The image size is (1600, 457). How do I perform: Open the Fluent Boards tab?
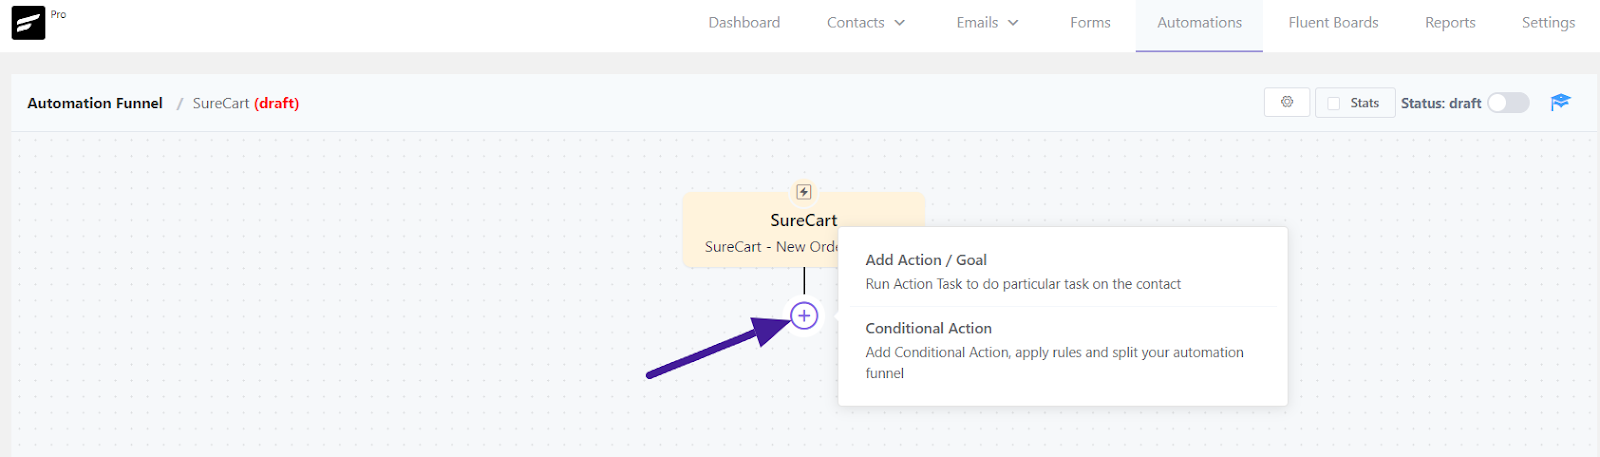pos(1333,22)
